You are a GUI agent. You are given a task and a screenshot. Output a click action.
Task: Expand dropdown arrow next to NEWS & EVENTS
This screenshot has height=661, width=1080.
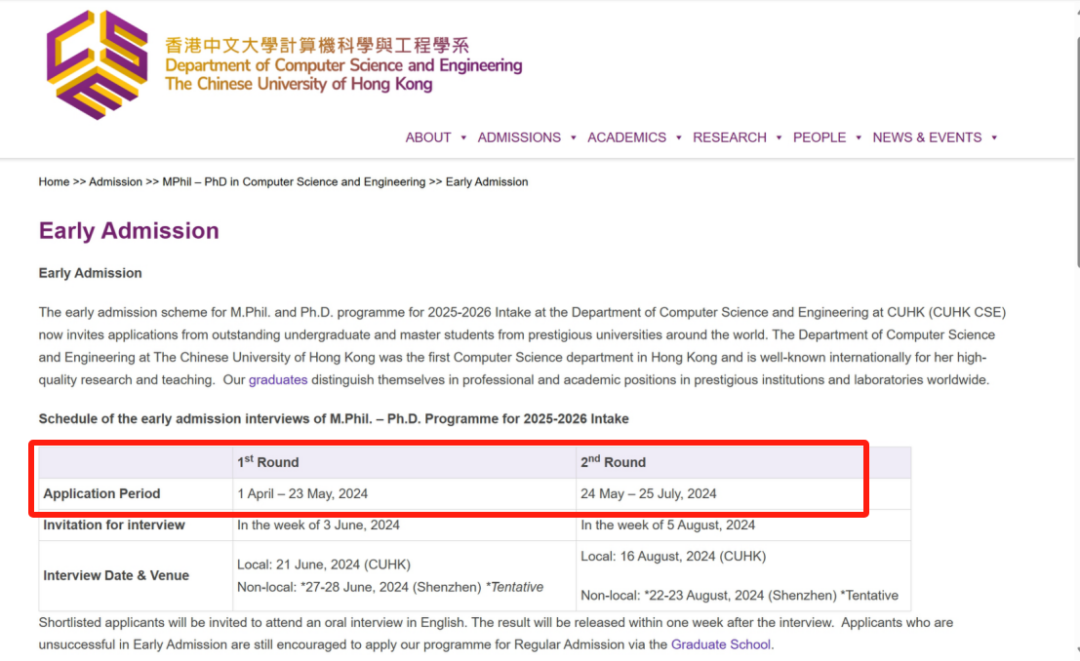[994, 138]
